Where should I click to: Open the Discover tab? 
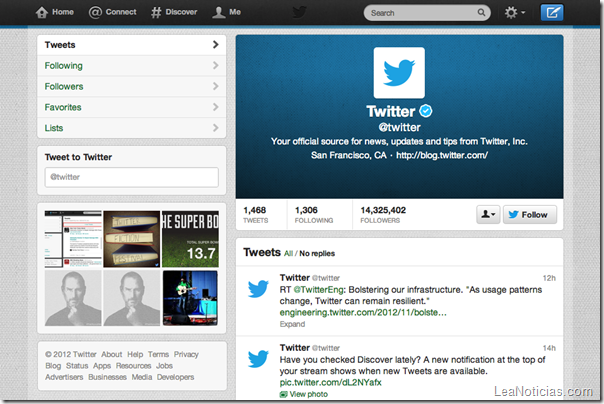point(174,12)
